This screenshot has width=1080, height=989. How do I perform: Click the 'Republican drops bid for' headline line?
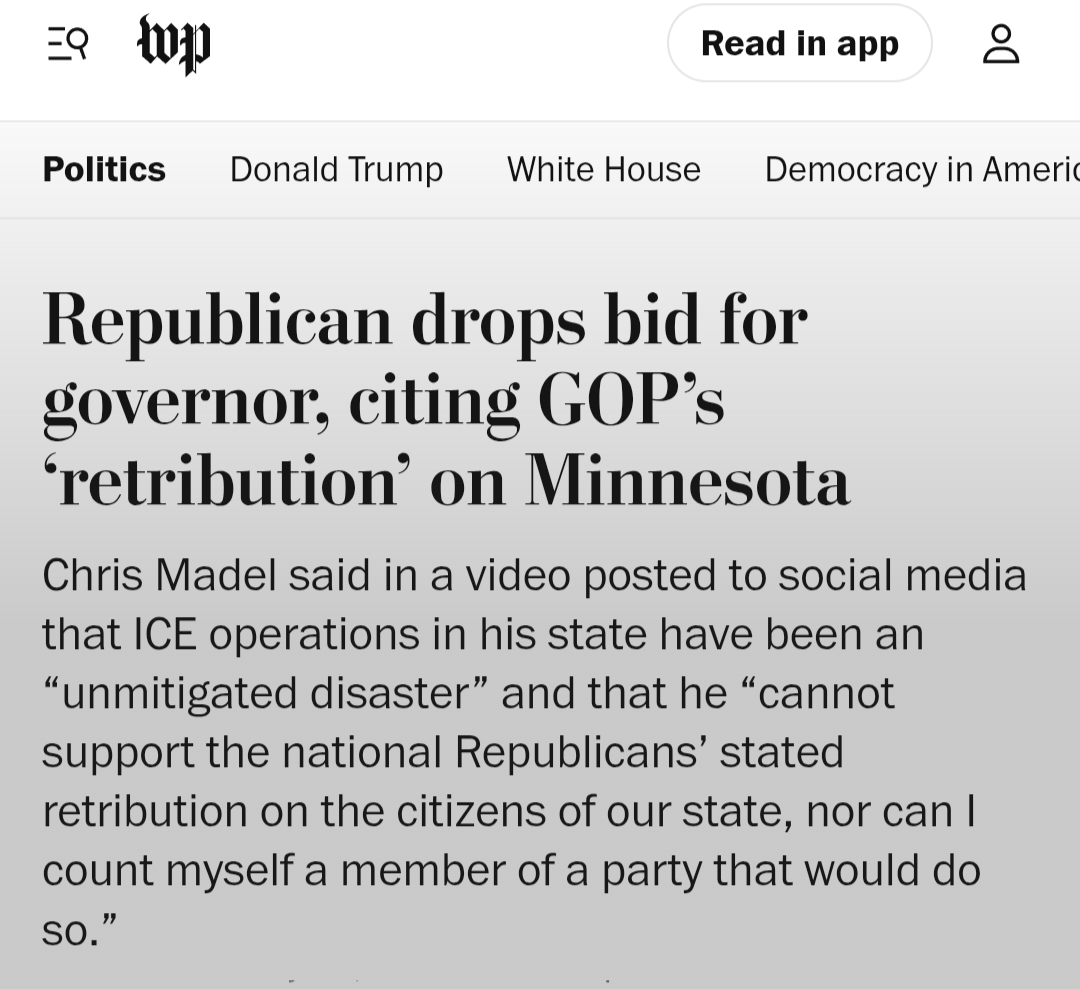click(x=424, y=320)
